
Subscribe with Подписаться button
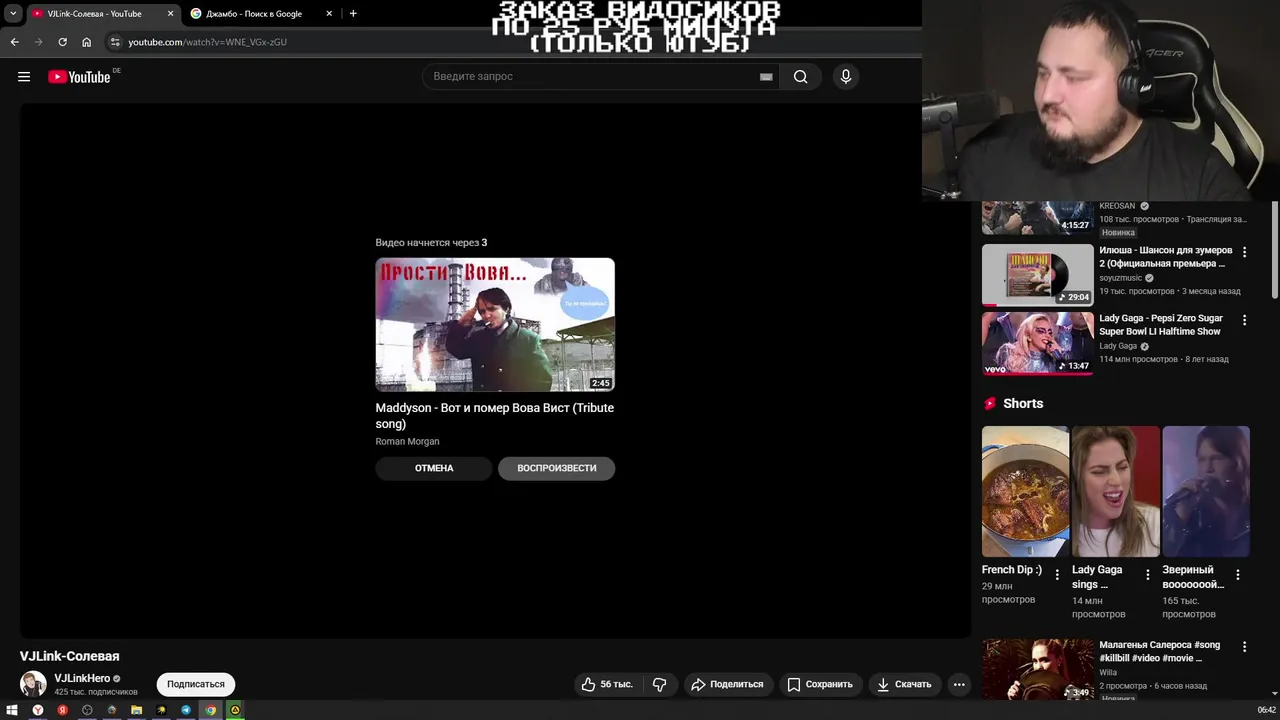(x=195, y=684)
